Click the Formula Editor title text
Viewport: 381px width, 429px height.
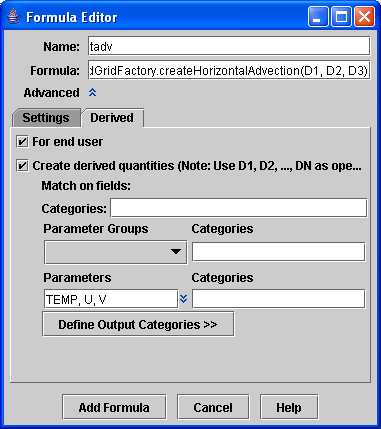72,17
